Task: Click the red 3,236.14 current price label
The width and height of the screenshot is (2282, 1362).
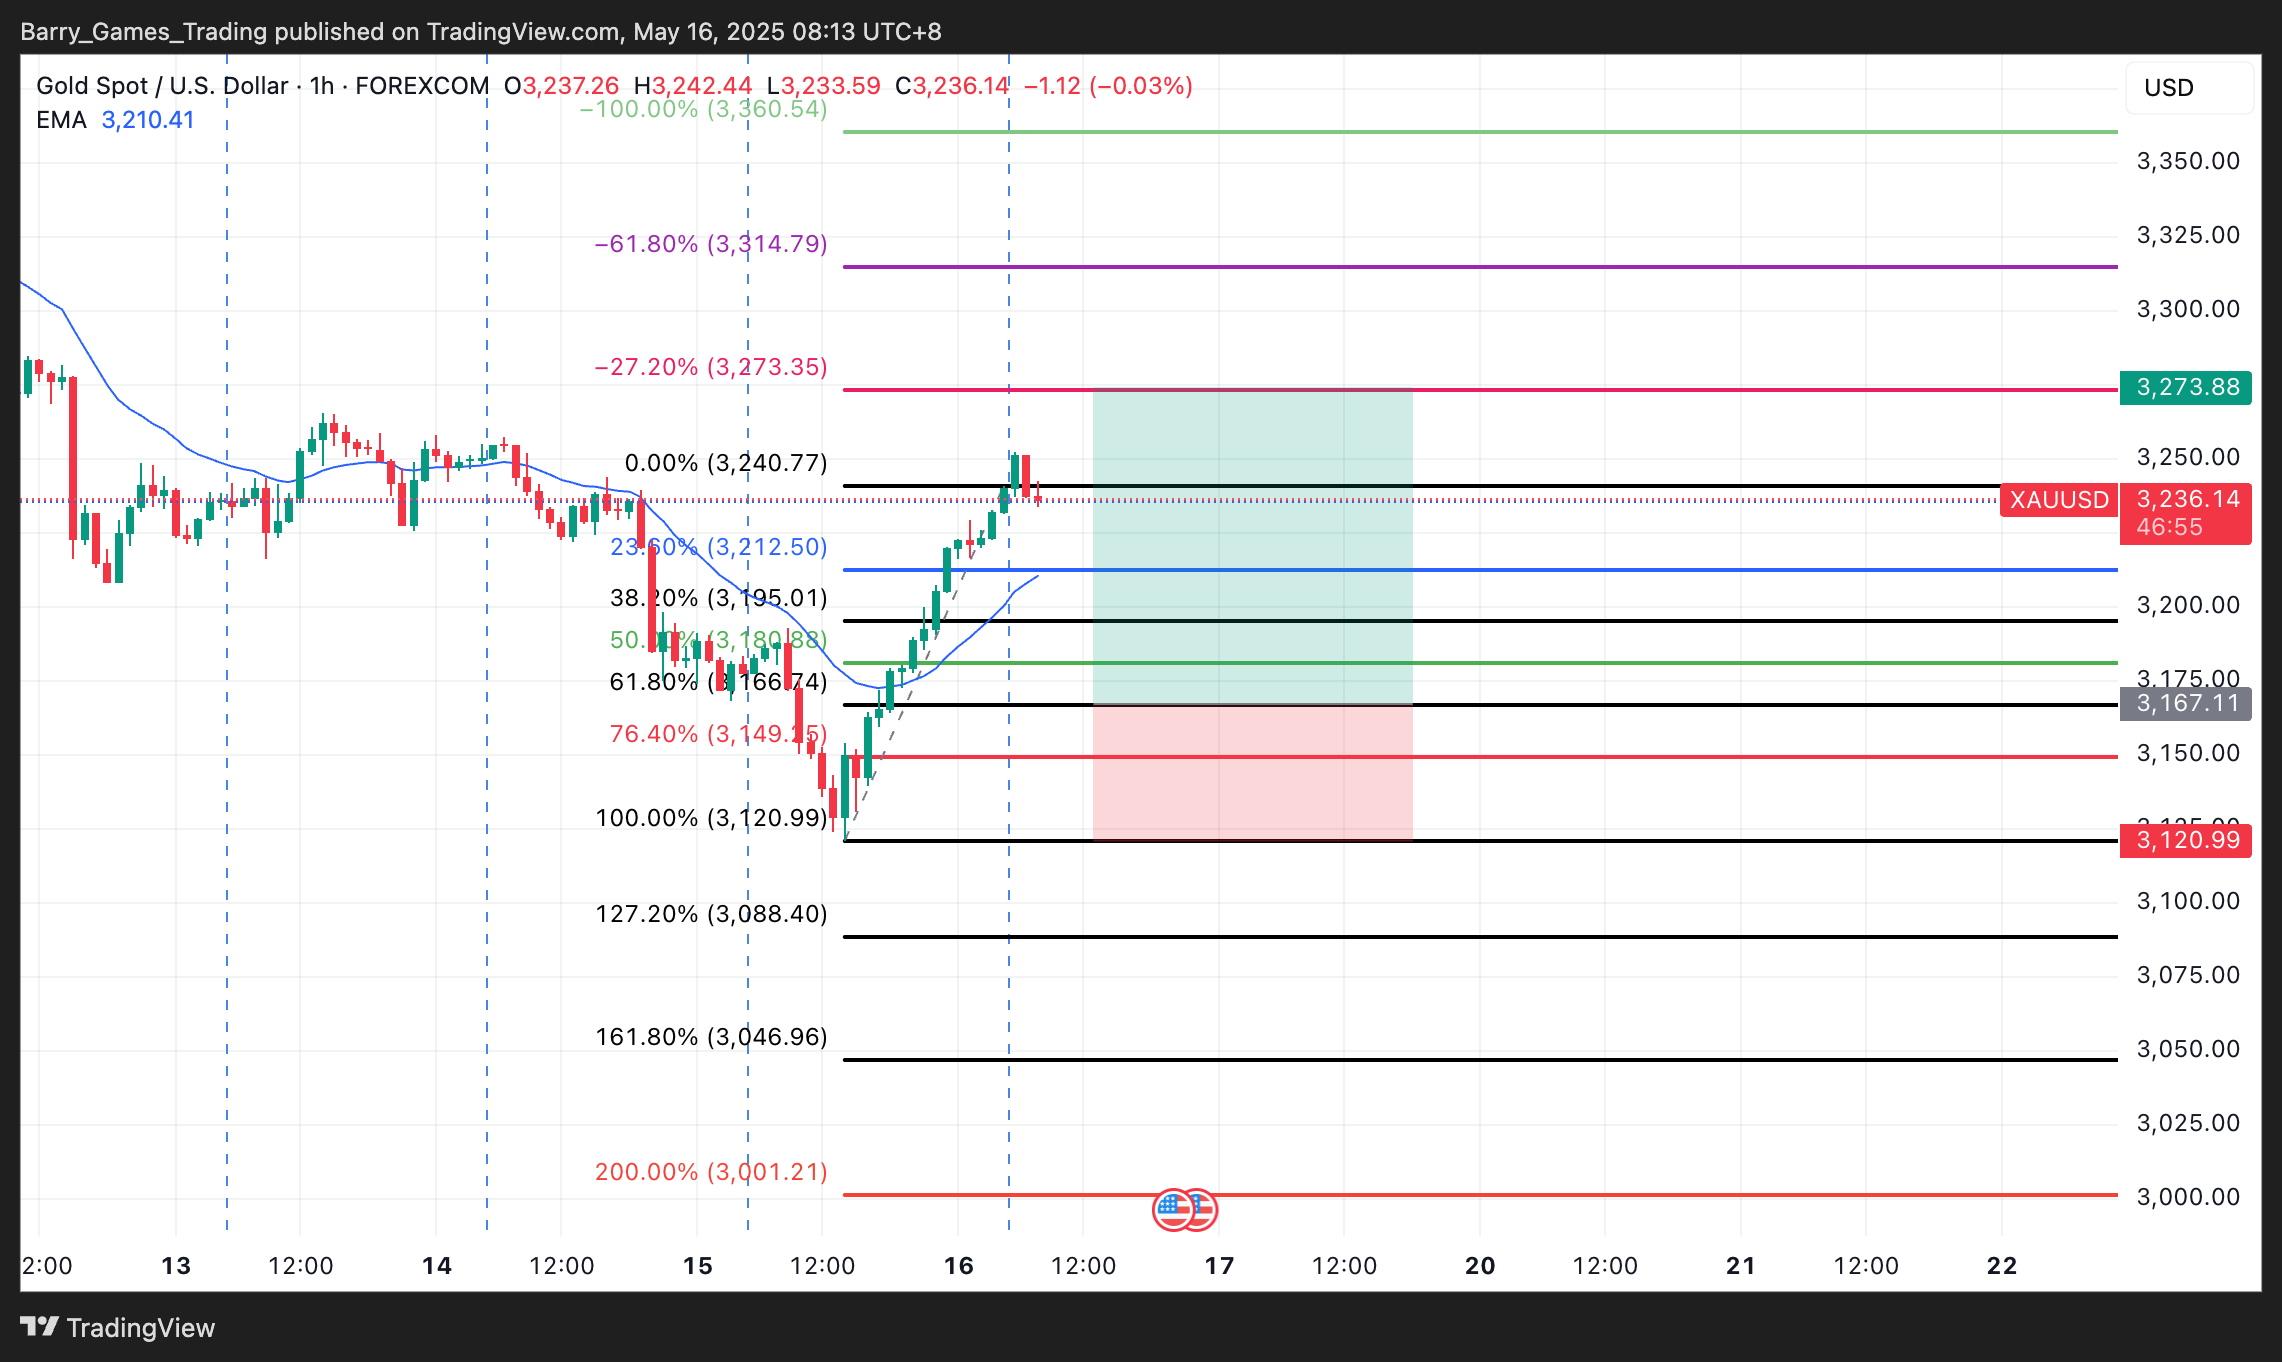Action: [2185, 500]
